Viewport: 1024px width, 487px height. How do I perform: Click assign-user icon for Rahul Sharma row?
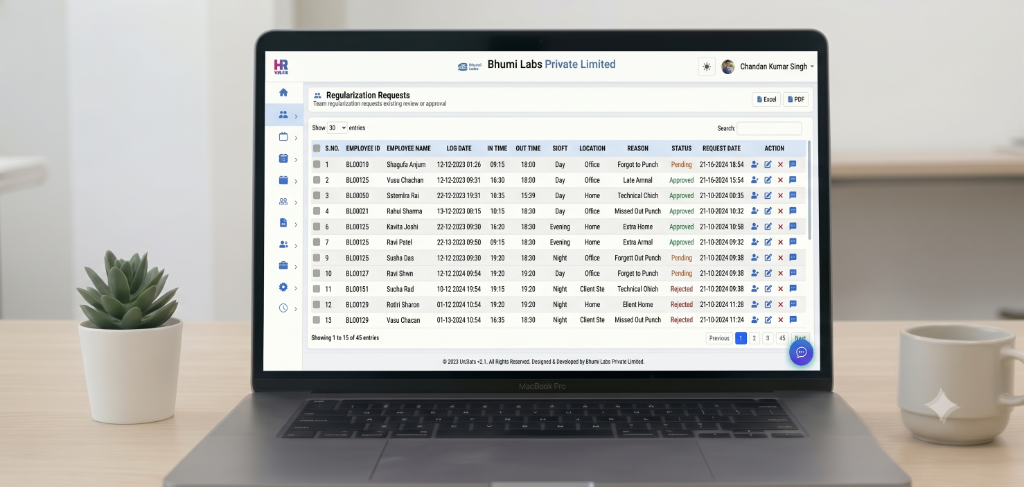click(754, 212)
